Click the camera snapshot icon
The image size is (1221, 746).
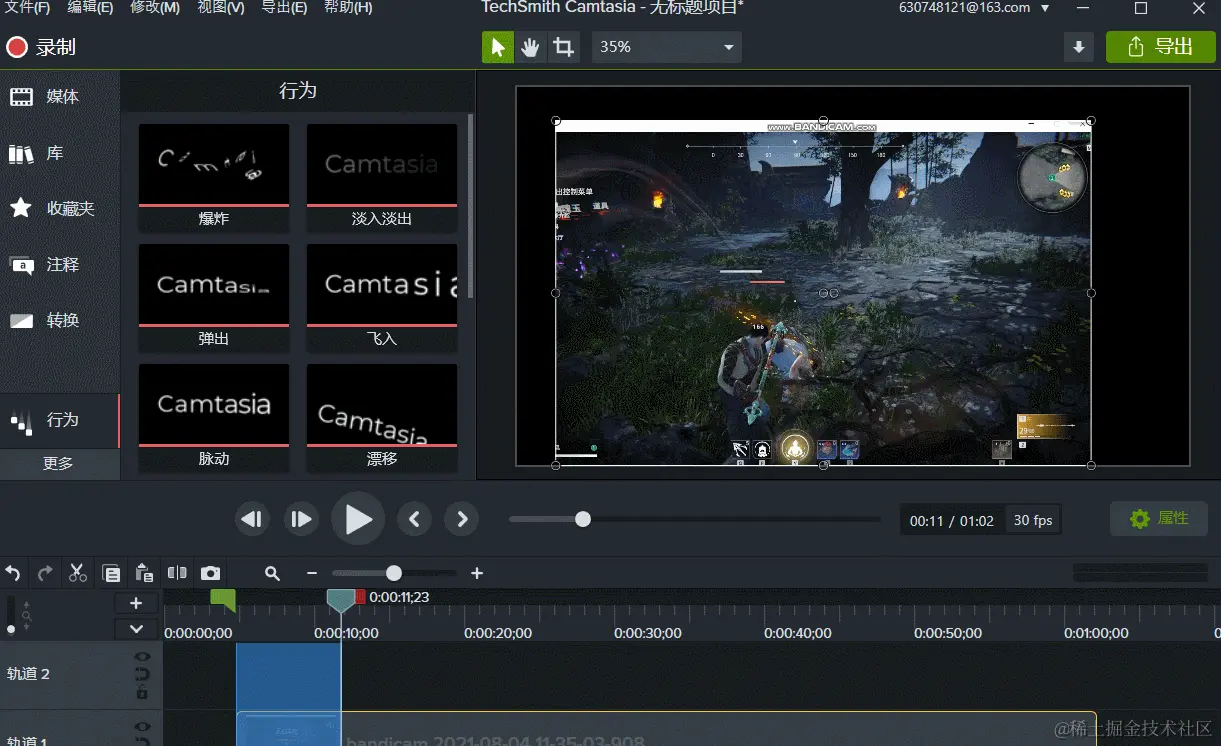click(210, 573)
